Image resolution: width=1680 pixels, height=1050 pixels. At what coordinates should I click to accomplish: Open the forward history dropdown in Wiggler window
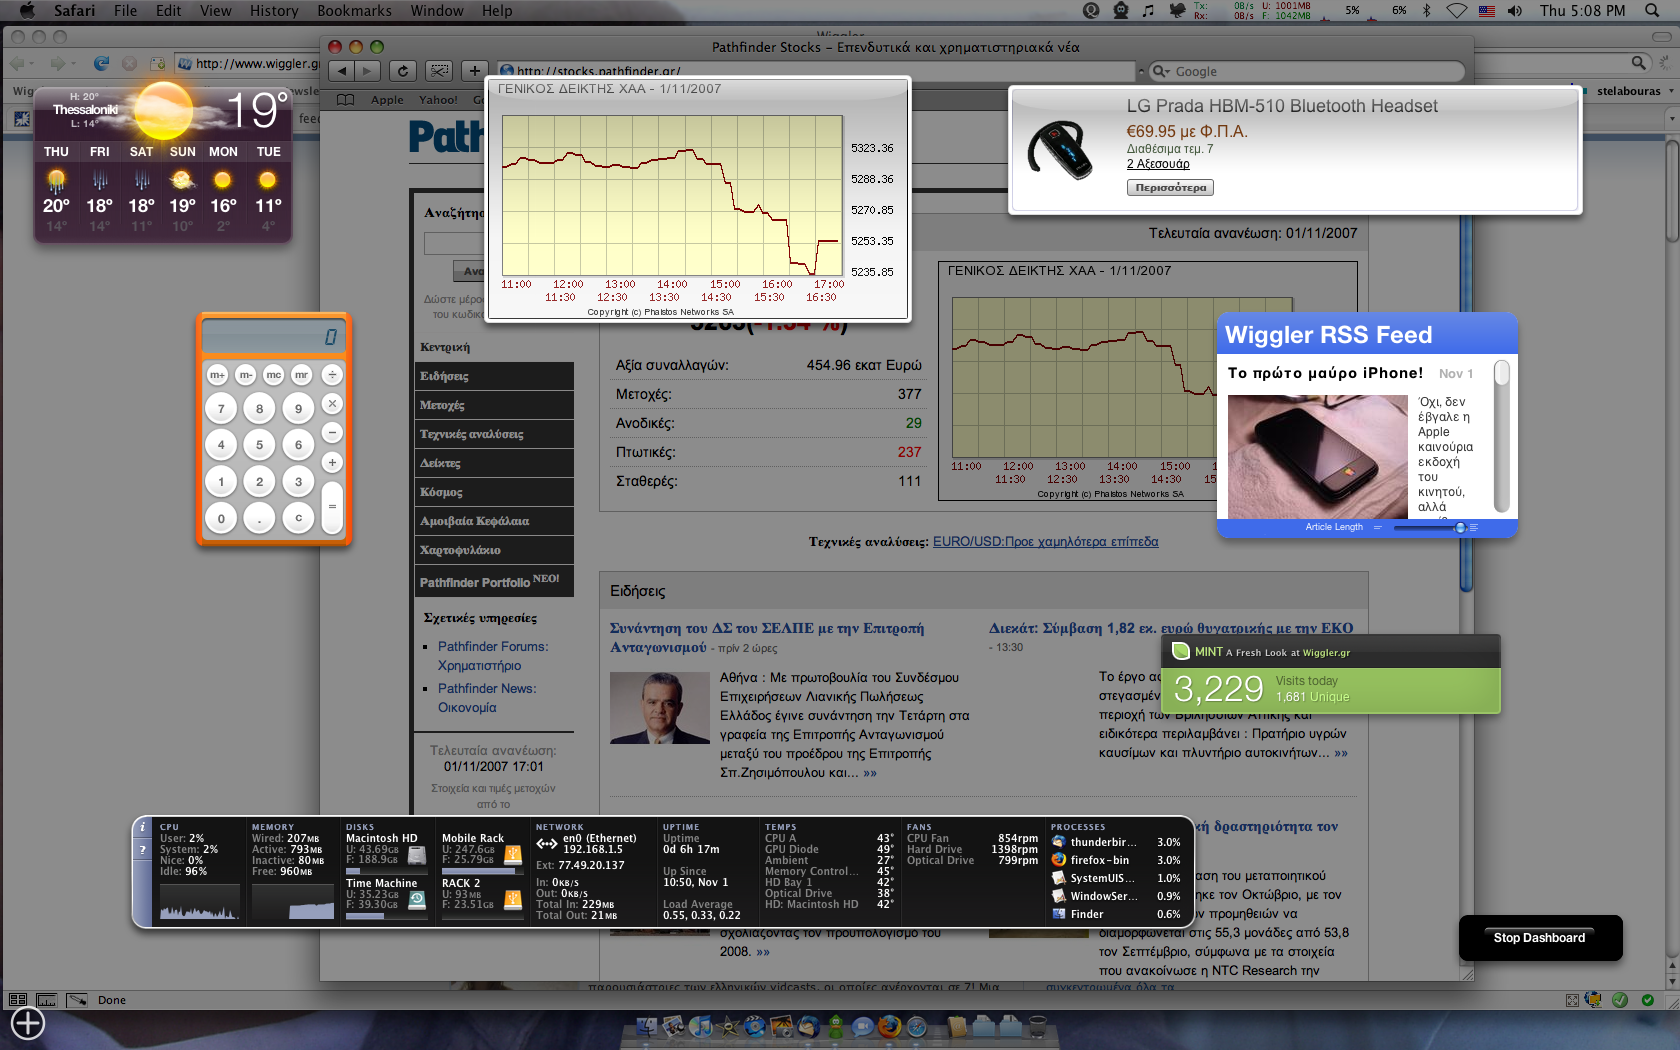click(x=71, y=64)
